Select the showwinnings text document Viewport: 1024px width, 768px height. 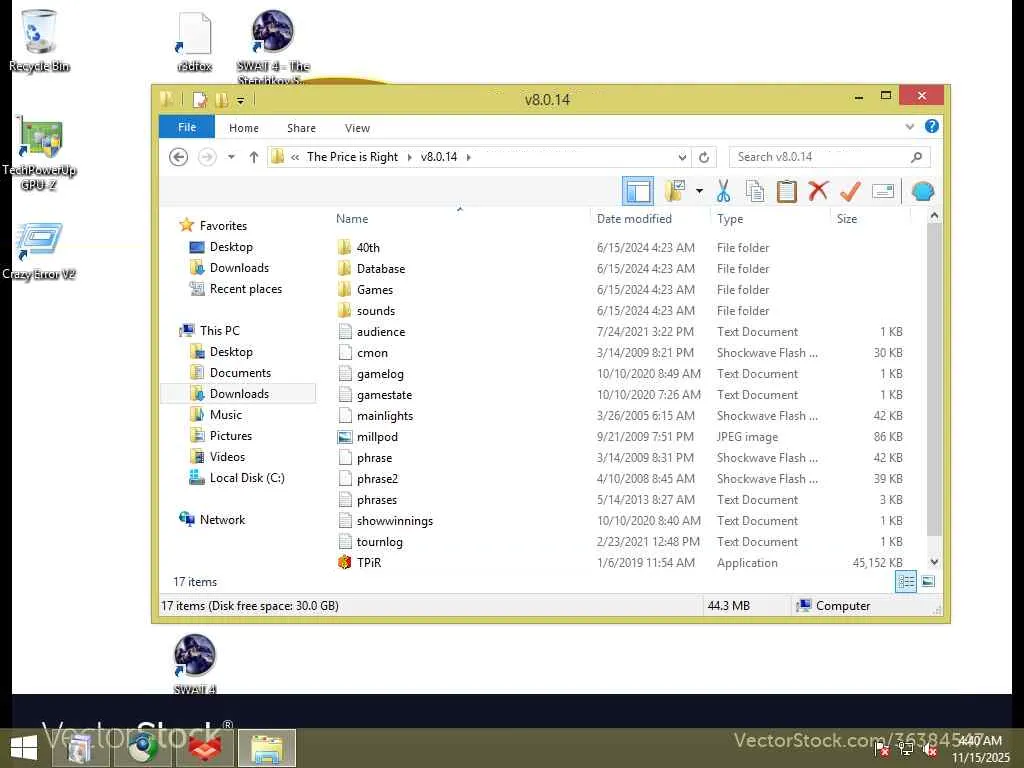pyautogui.click(x=394, y=520)
